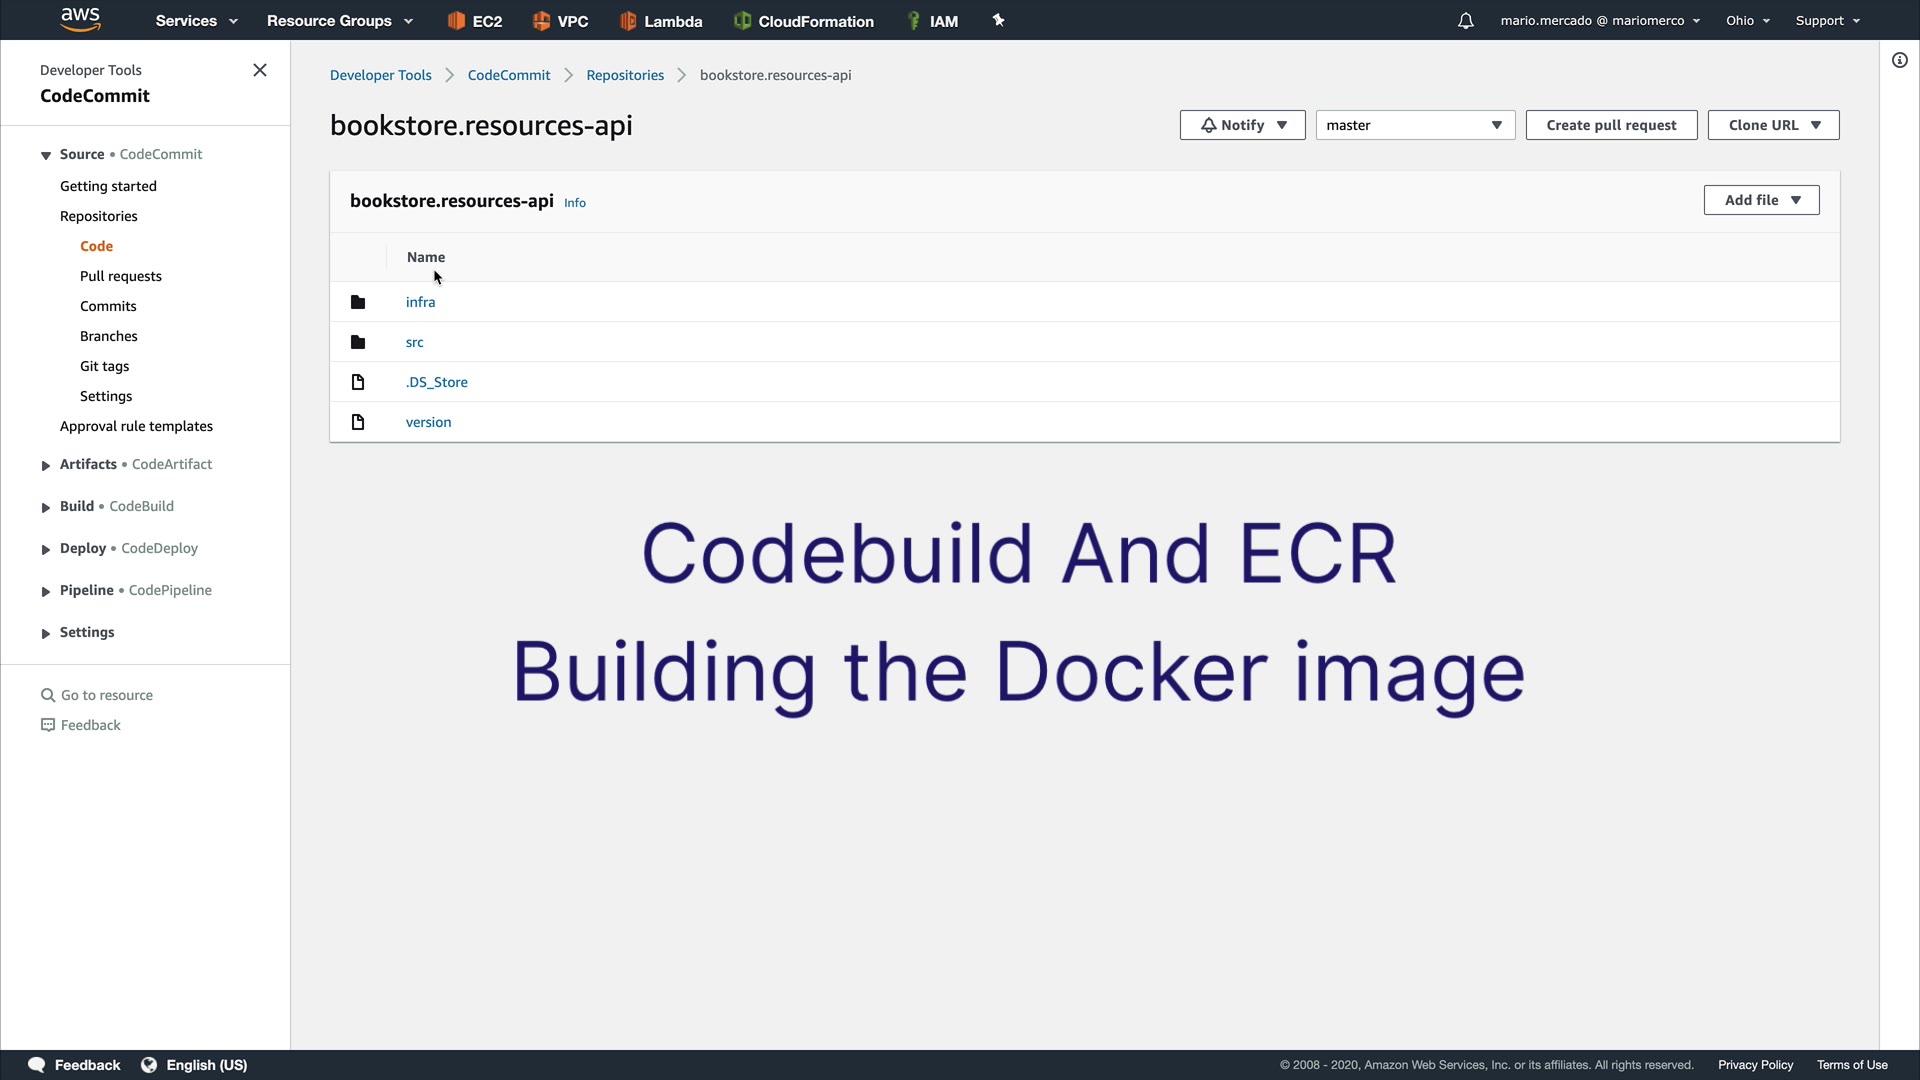The image size is (1920, 1080).
Task: Collapse the Source CodeCommit section
Action: point(46,155)
